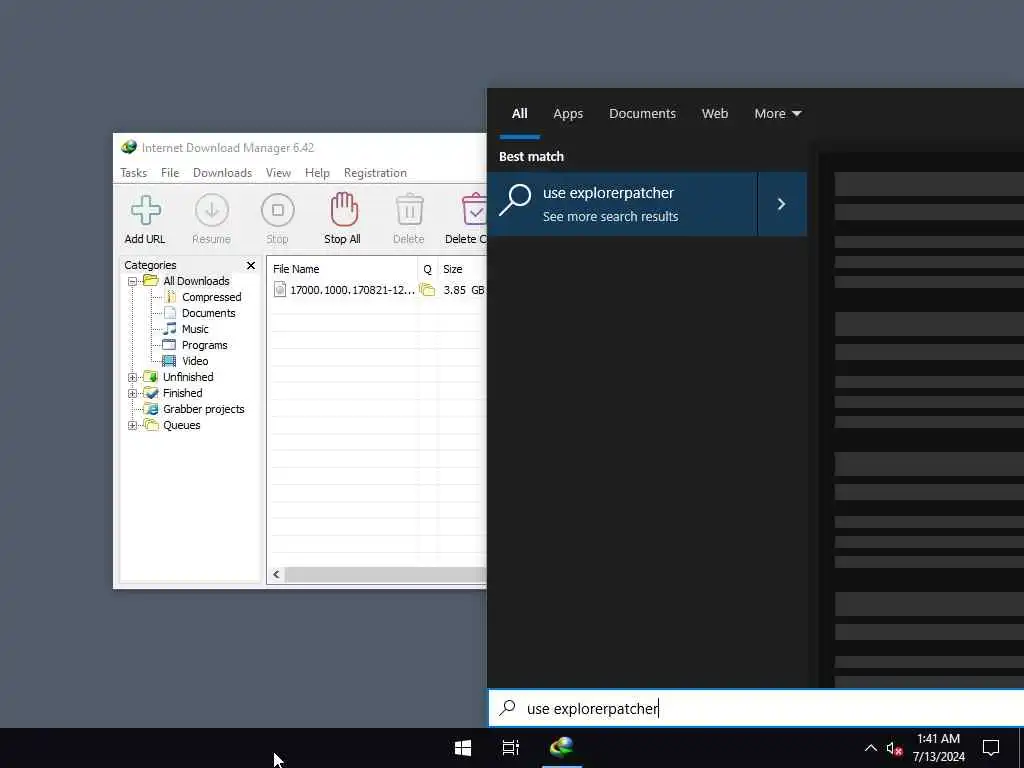The width and height of the screenshot is (1024, 768).
Task: Open the Registration menu
Action: (x=376, y=173)
